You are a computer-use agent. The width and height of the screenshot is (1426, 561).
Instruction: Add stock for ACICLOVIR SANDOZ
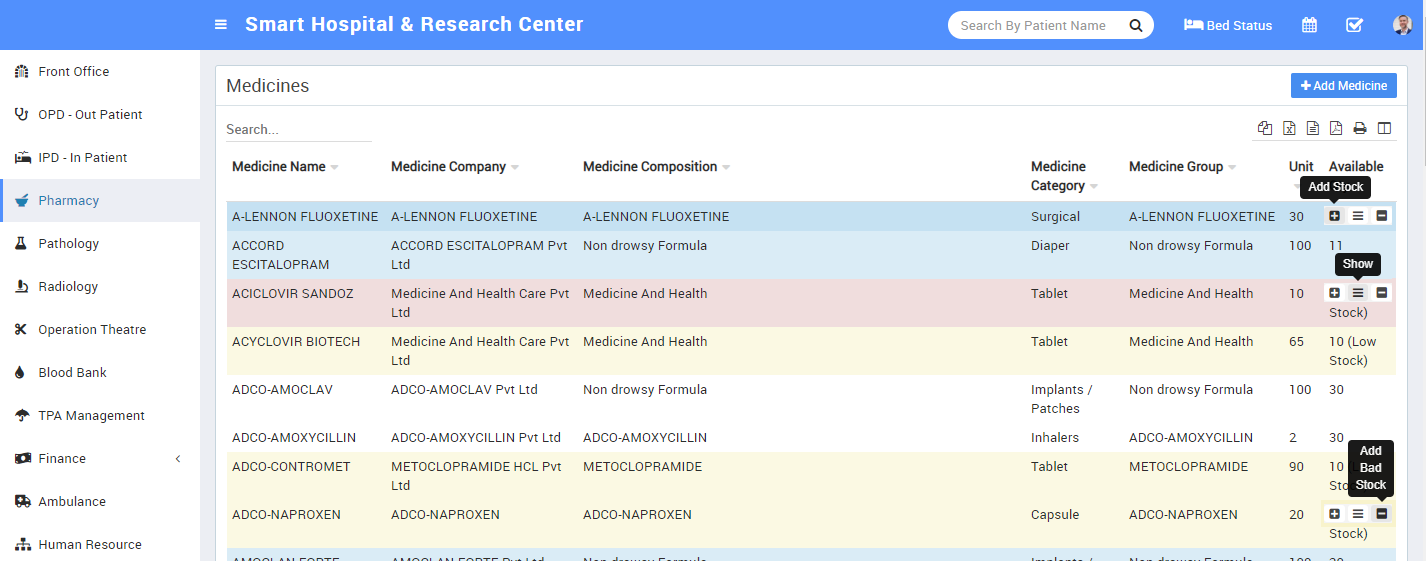click(1334, 293)
